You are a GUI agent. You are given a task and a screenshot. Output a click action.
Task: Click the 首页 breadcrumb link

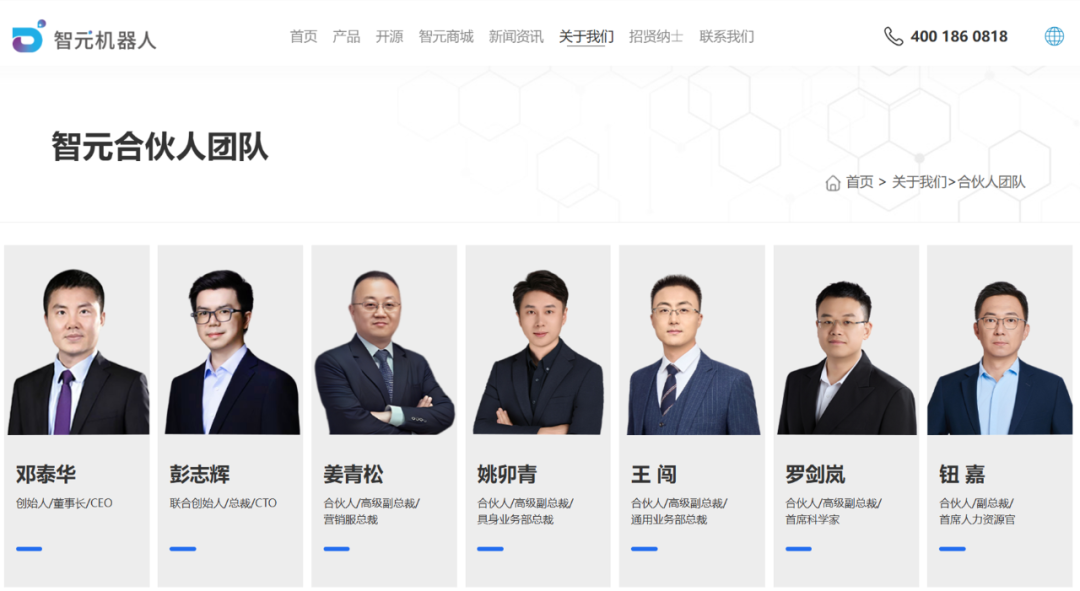pyautogui.click(x=860, y=182)
